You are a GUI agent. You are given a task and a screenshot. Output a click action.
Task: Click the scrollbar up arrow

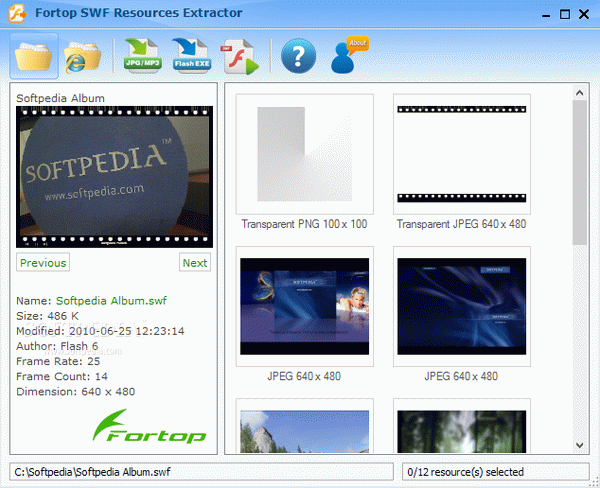pyautogui.click(x=579, y=93)
